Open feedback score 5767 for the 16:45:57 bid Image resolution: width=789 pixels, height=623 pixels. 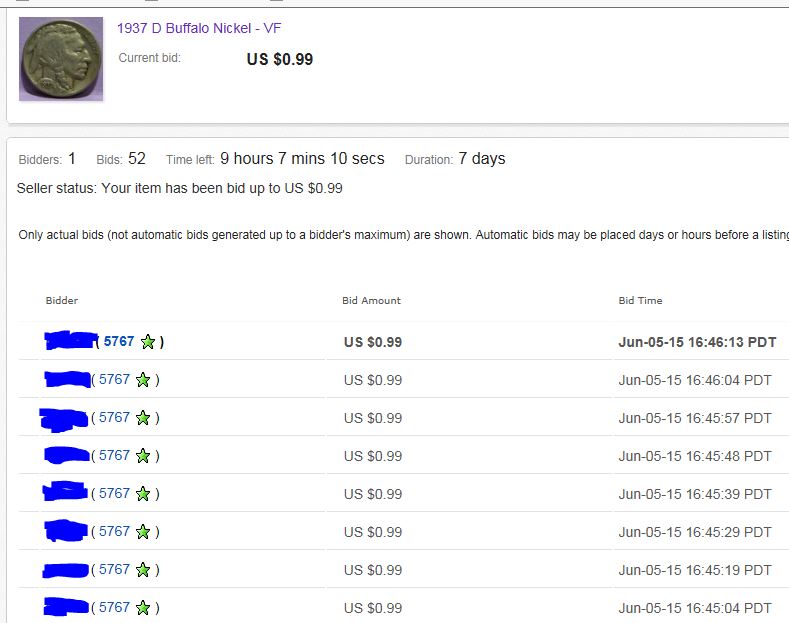[x=114, y=417]
